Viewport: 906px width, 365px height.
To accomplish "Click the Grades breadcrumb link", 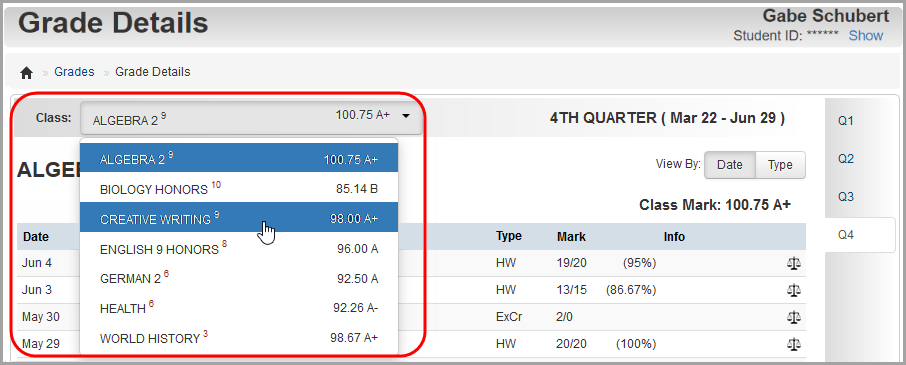I will (74, 72).
